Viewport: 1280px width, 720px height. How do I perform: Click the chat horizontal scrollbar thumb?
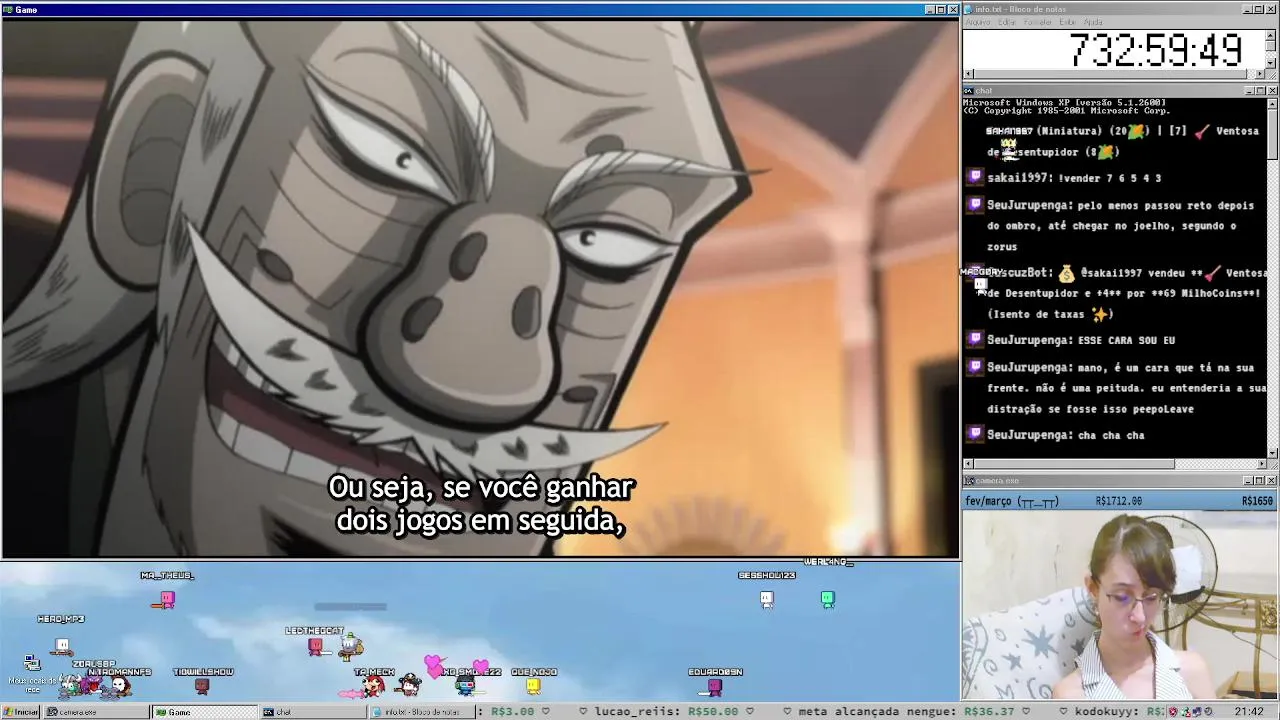click(1074, 464)
